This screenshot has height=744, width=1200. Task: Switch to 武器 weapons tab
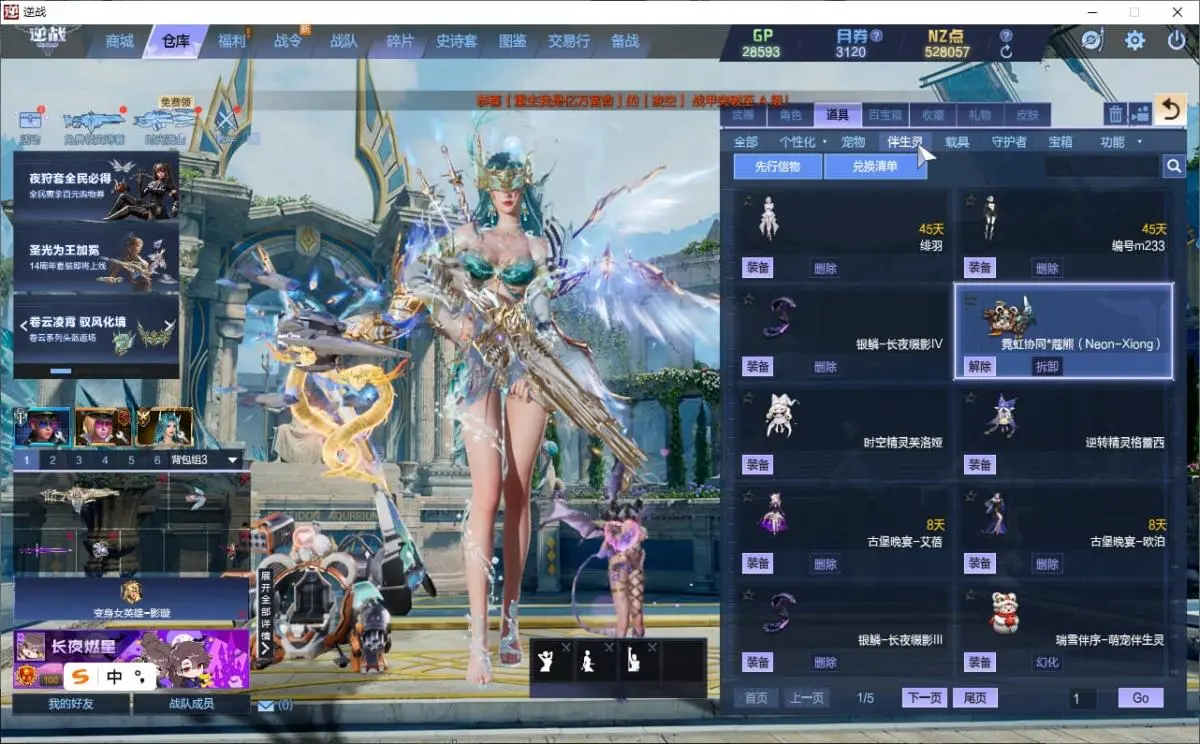[743, 115]
